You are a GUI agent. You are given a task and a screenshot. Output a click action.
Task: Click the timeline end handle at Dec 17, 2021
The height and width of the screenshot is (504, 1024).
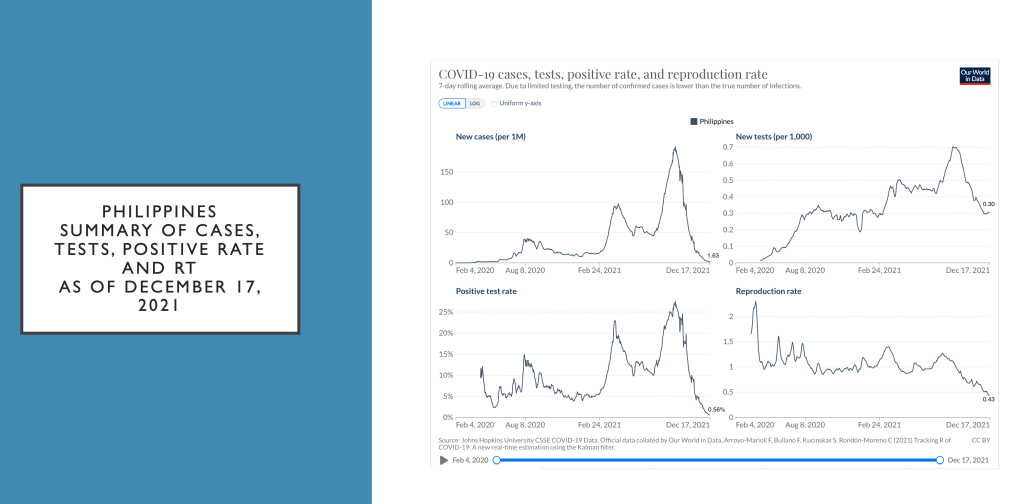click(x=939, y=460)
